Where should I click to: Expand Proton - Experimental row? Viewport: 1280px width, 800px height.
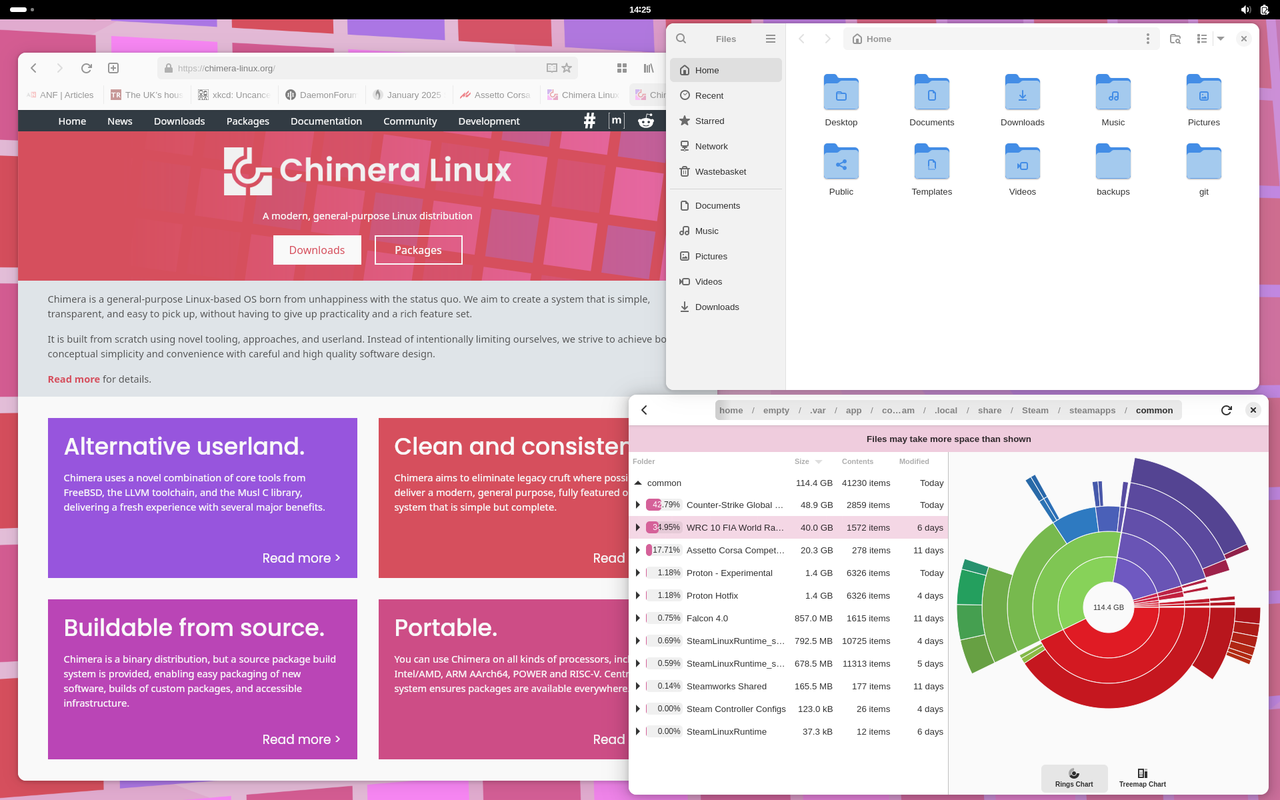[638, 573]
